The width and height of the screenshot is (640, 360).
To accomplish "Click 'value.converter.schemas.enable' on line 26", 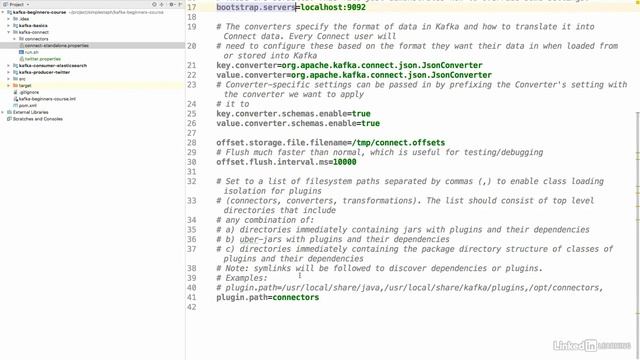I will point(286,123).
